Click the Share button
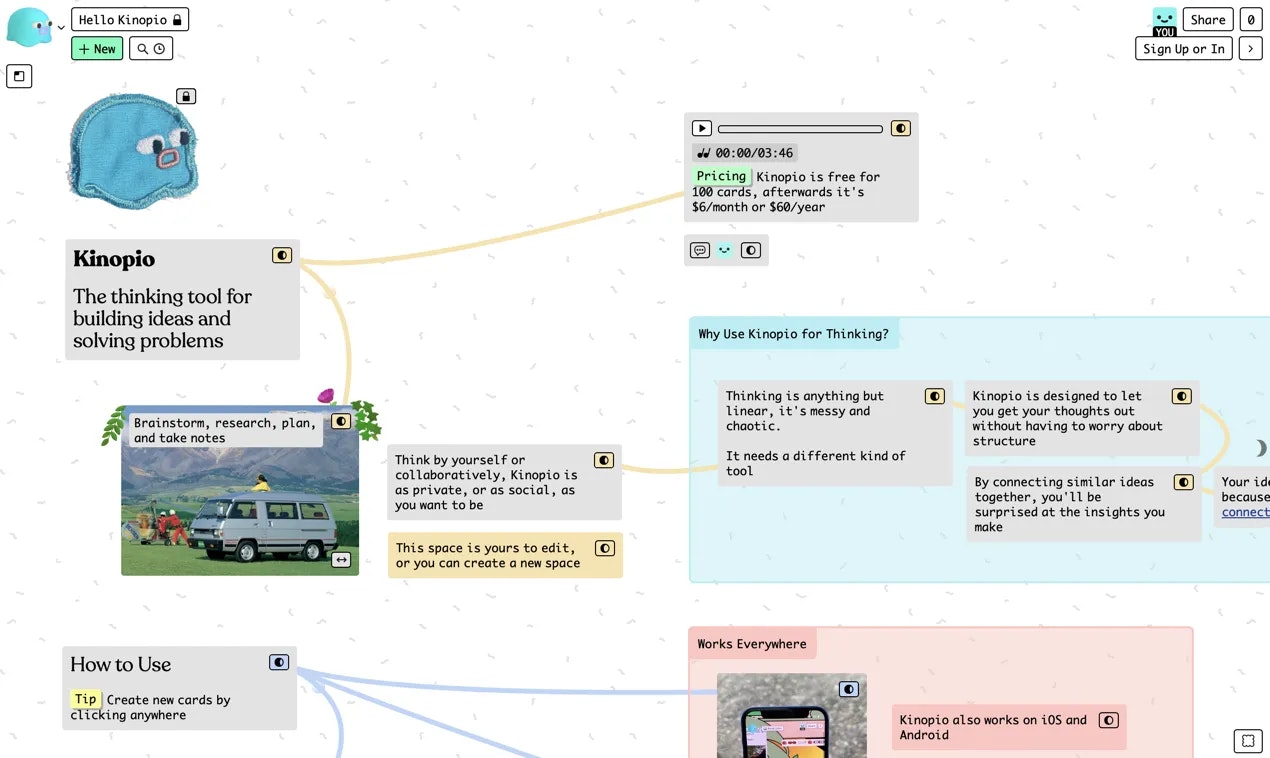The image size is (1270, 758). 1208,19
